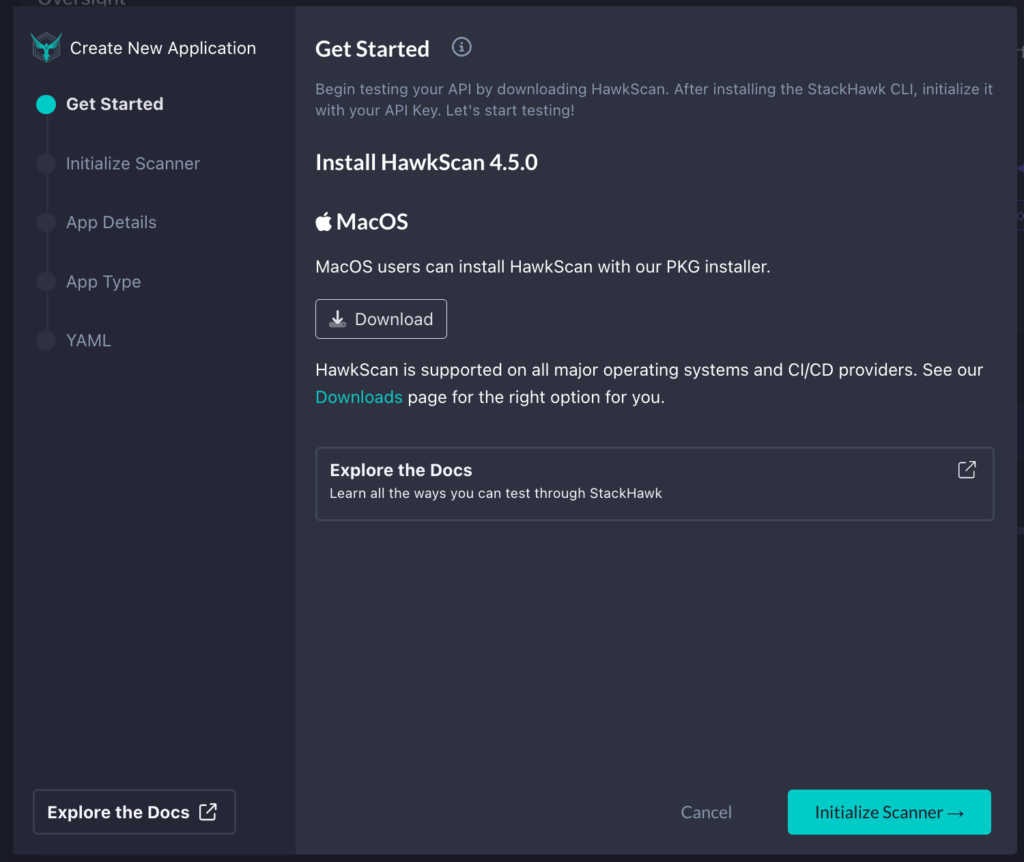Open the external link icon on Explore the Docs card
This screenshot has height=862, width=1024.
966,469
